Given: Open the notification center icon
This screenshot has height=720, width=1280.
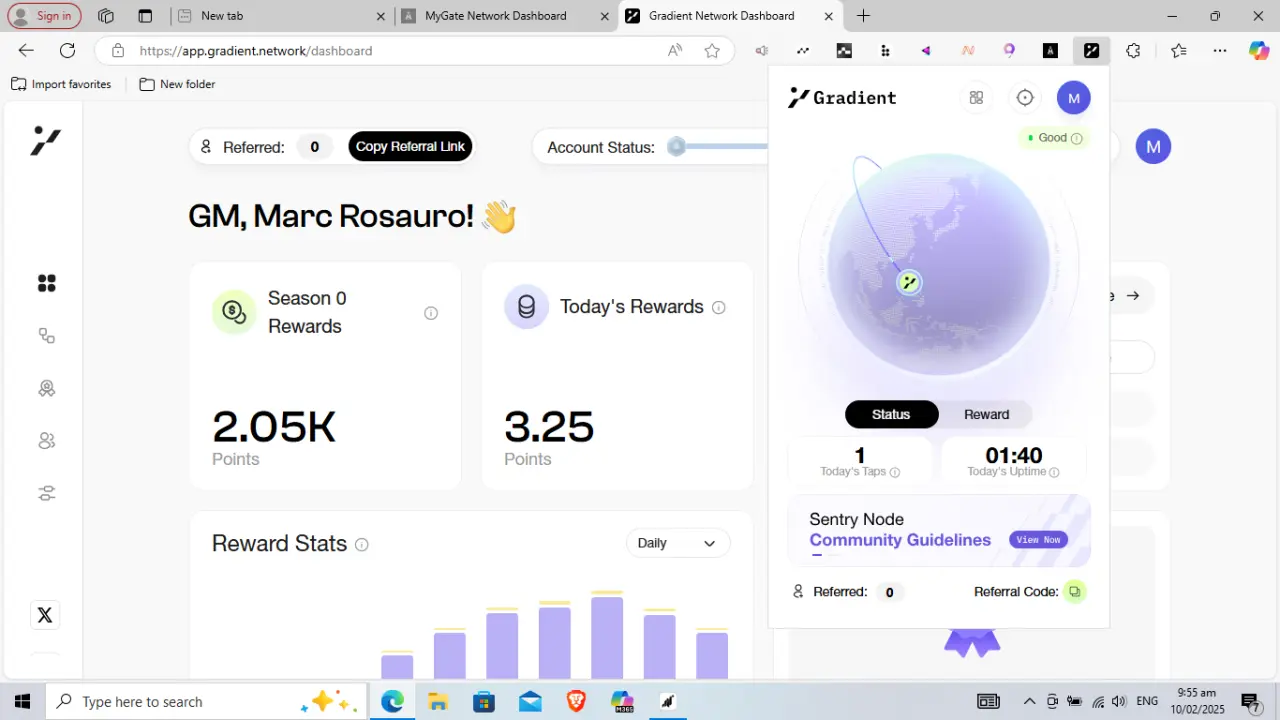Looking at the screenshot, I should point(1250,702).
